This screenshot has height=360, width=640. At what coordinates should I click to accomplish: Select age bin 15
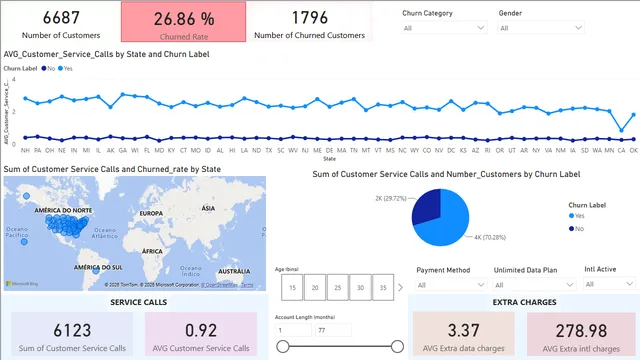point(292,287)
